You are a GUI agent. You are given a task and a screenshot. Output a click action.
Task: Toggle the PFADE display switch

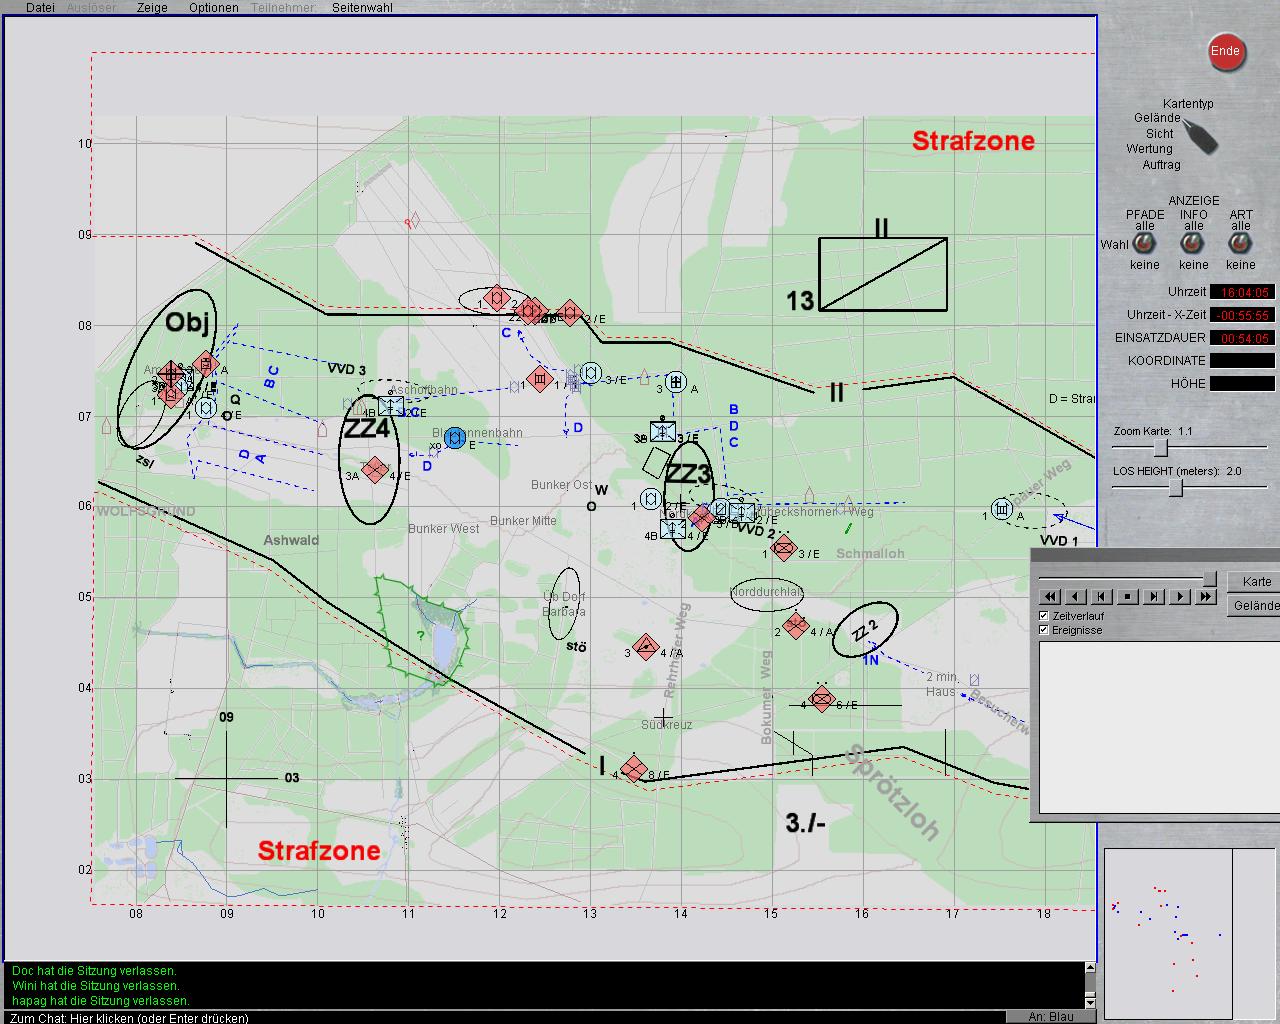pos(1144,245)
